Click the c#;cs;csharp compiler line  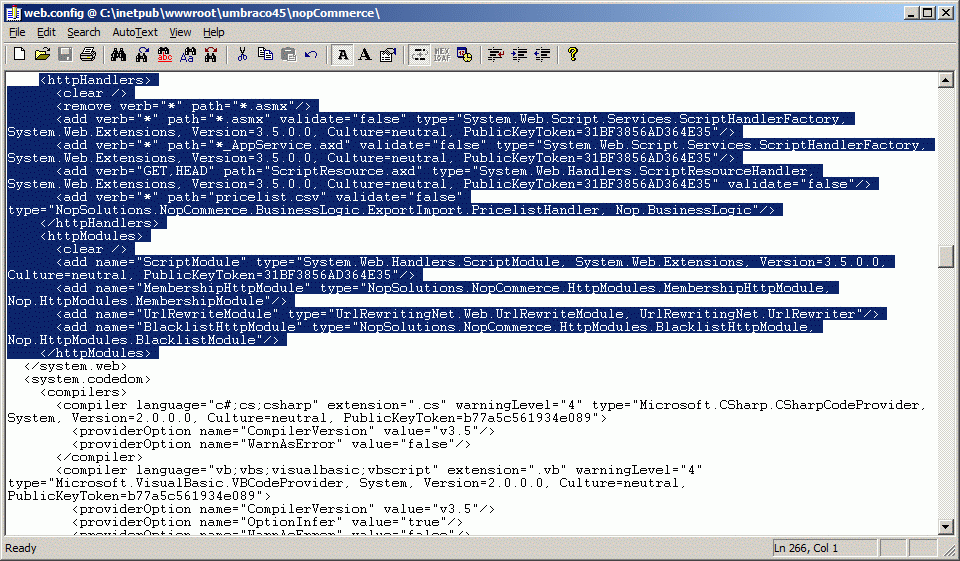click(x=491, y=405)
